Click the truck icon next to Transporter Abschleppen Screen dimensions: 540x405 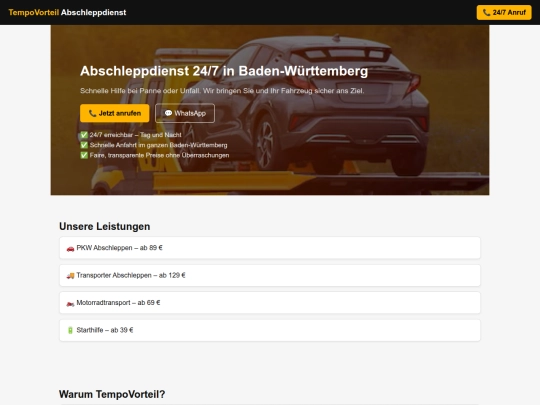click(70, 276)
